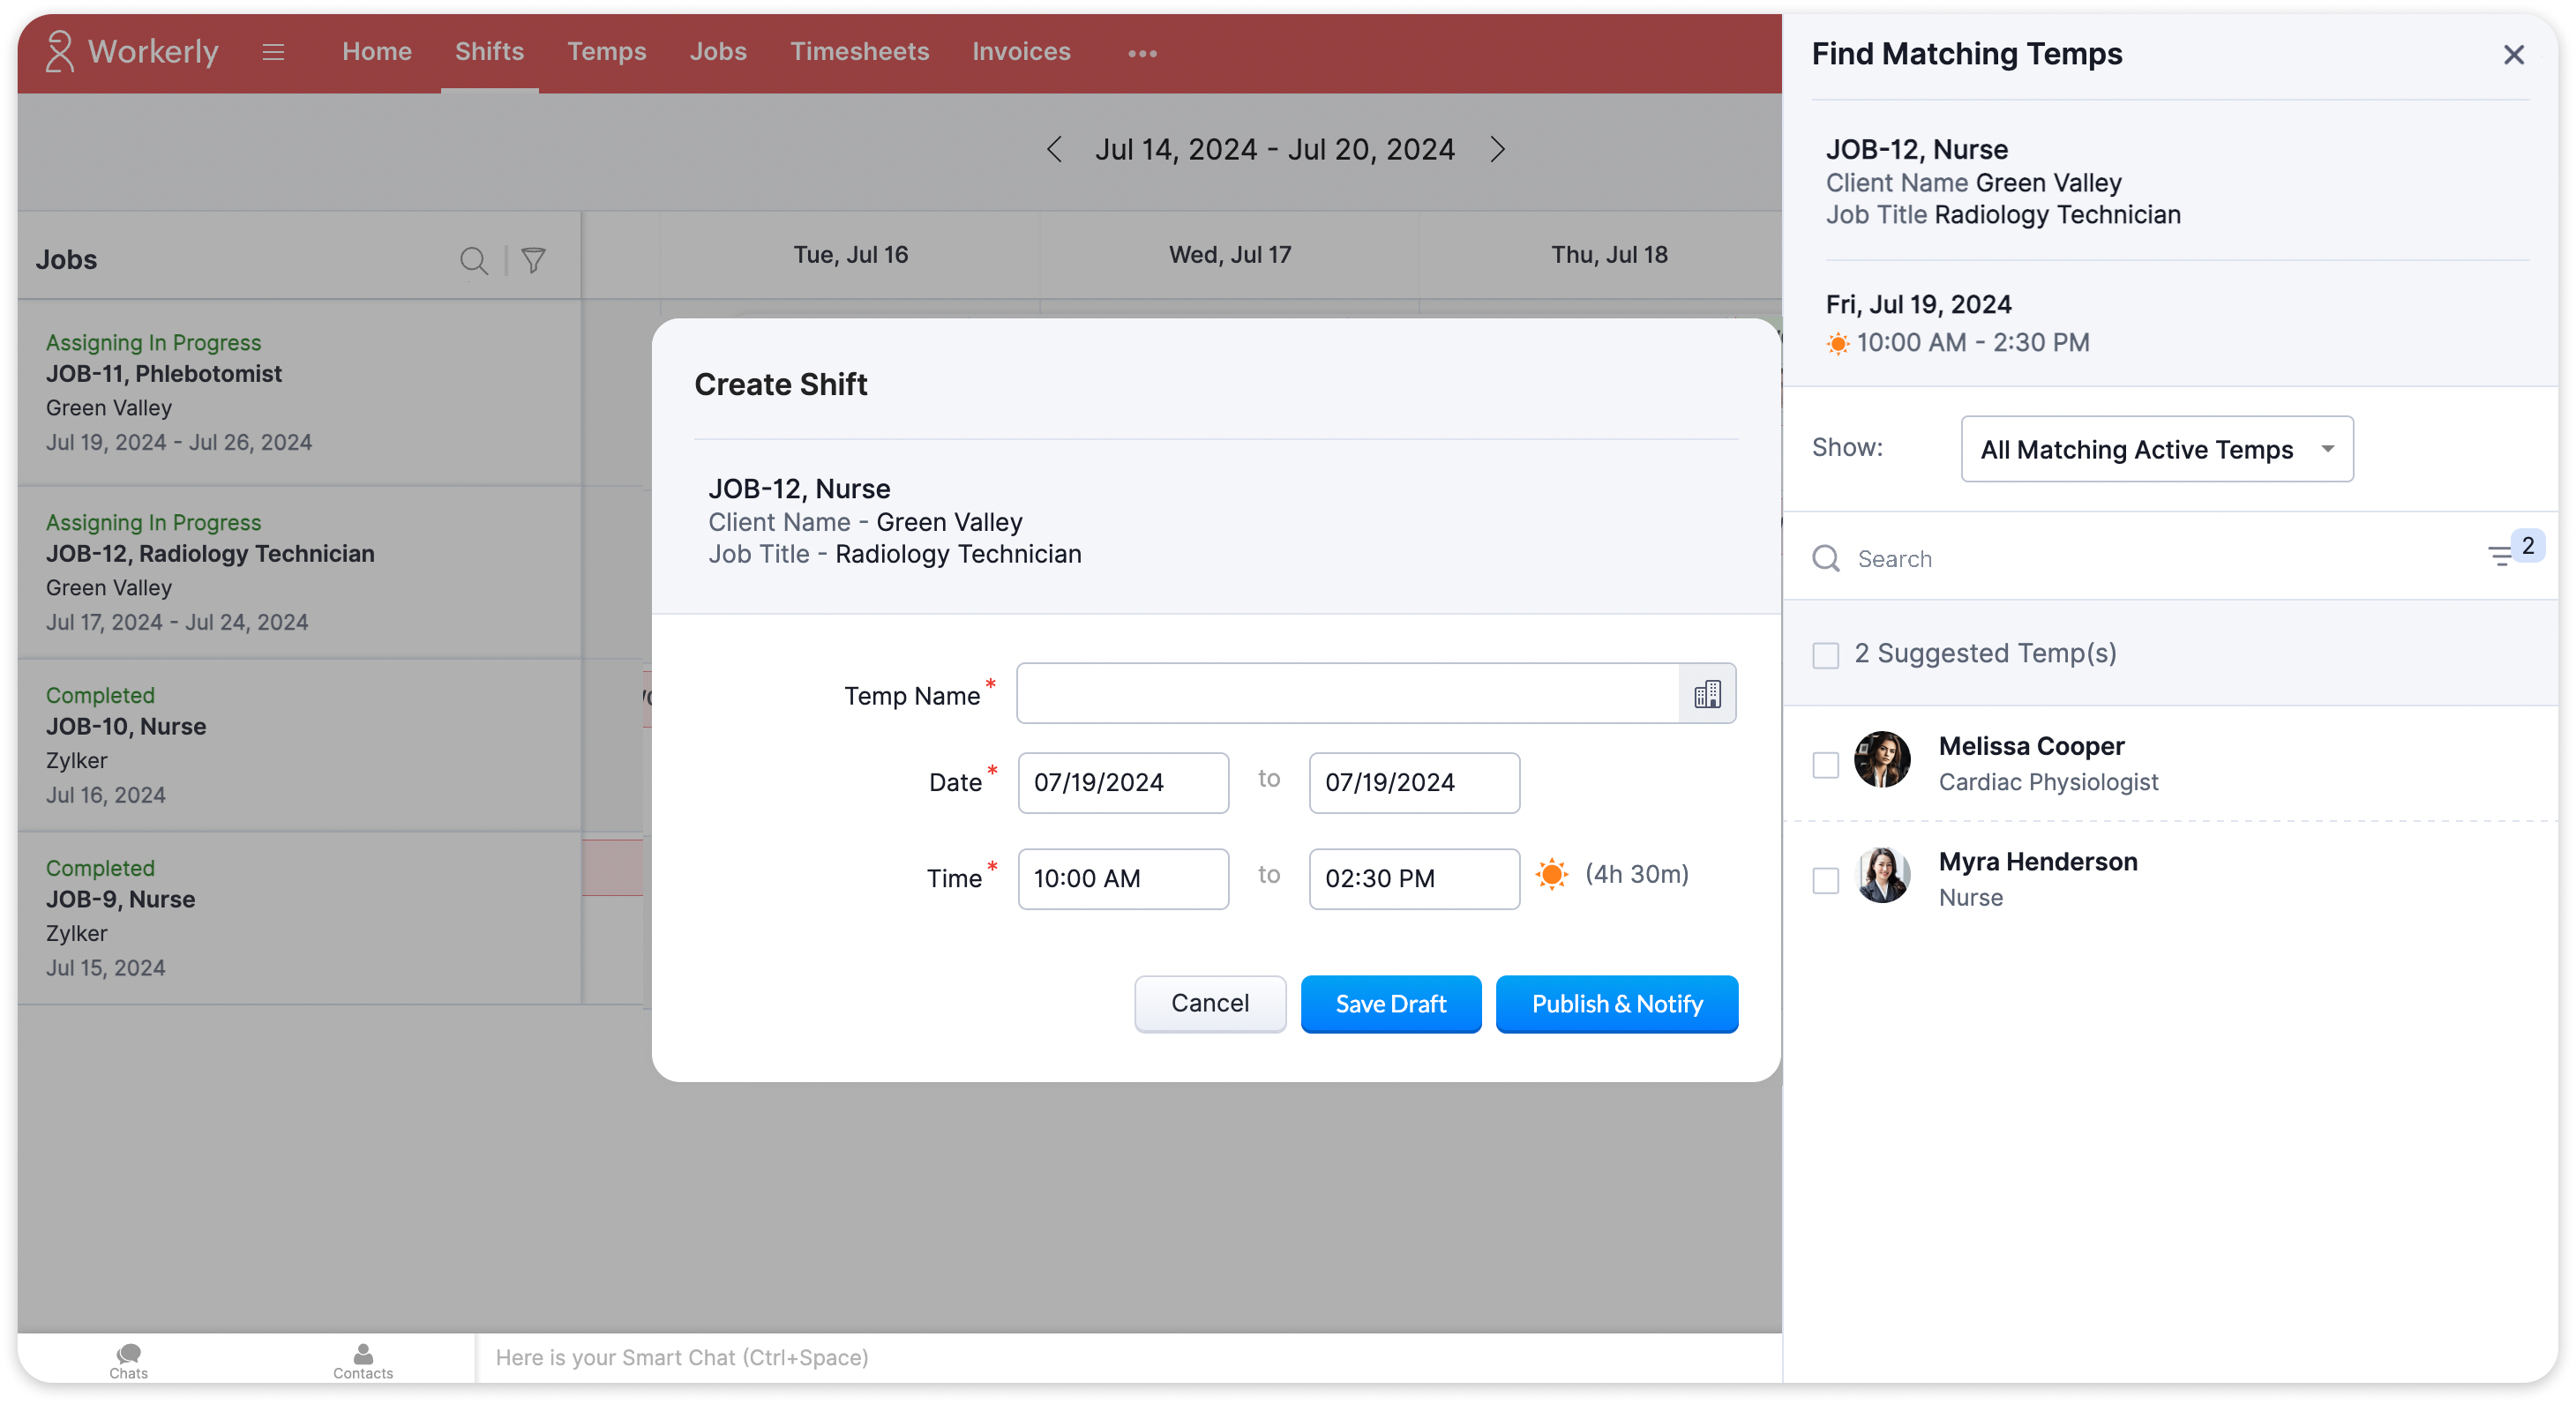
Task: Click the hamburger menu icon beside Workerly
Action: pos(273,52)
